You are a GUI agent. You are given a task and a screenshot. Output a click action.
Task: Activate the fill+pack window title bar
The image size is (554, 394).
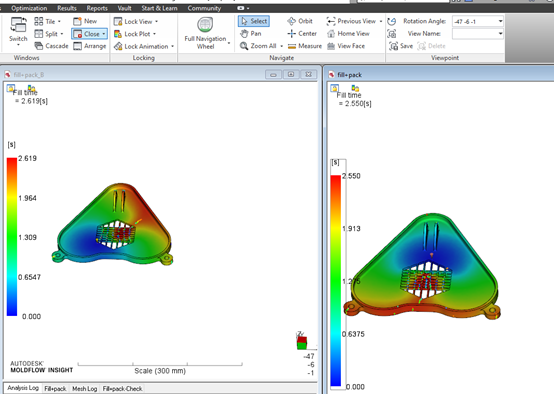coord(440,75)
